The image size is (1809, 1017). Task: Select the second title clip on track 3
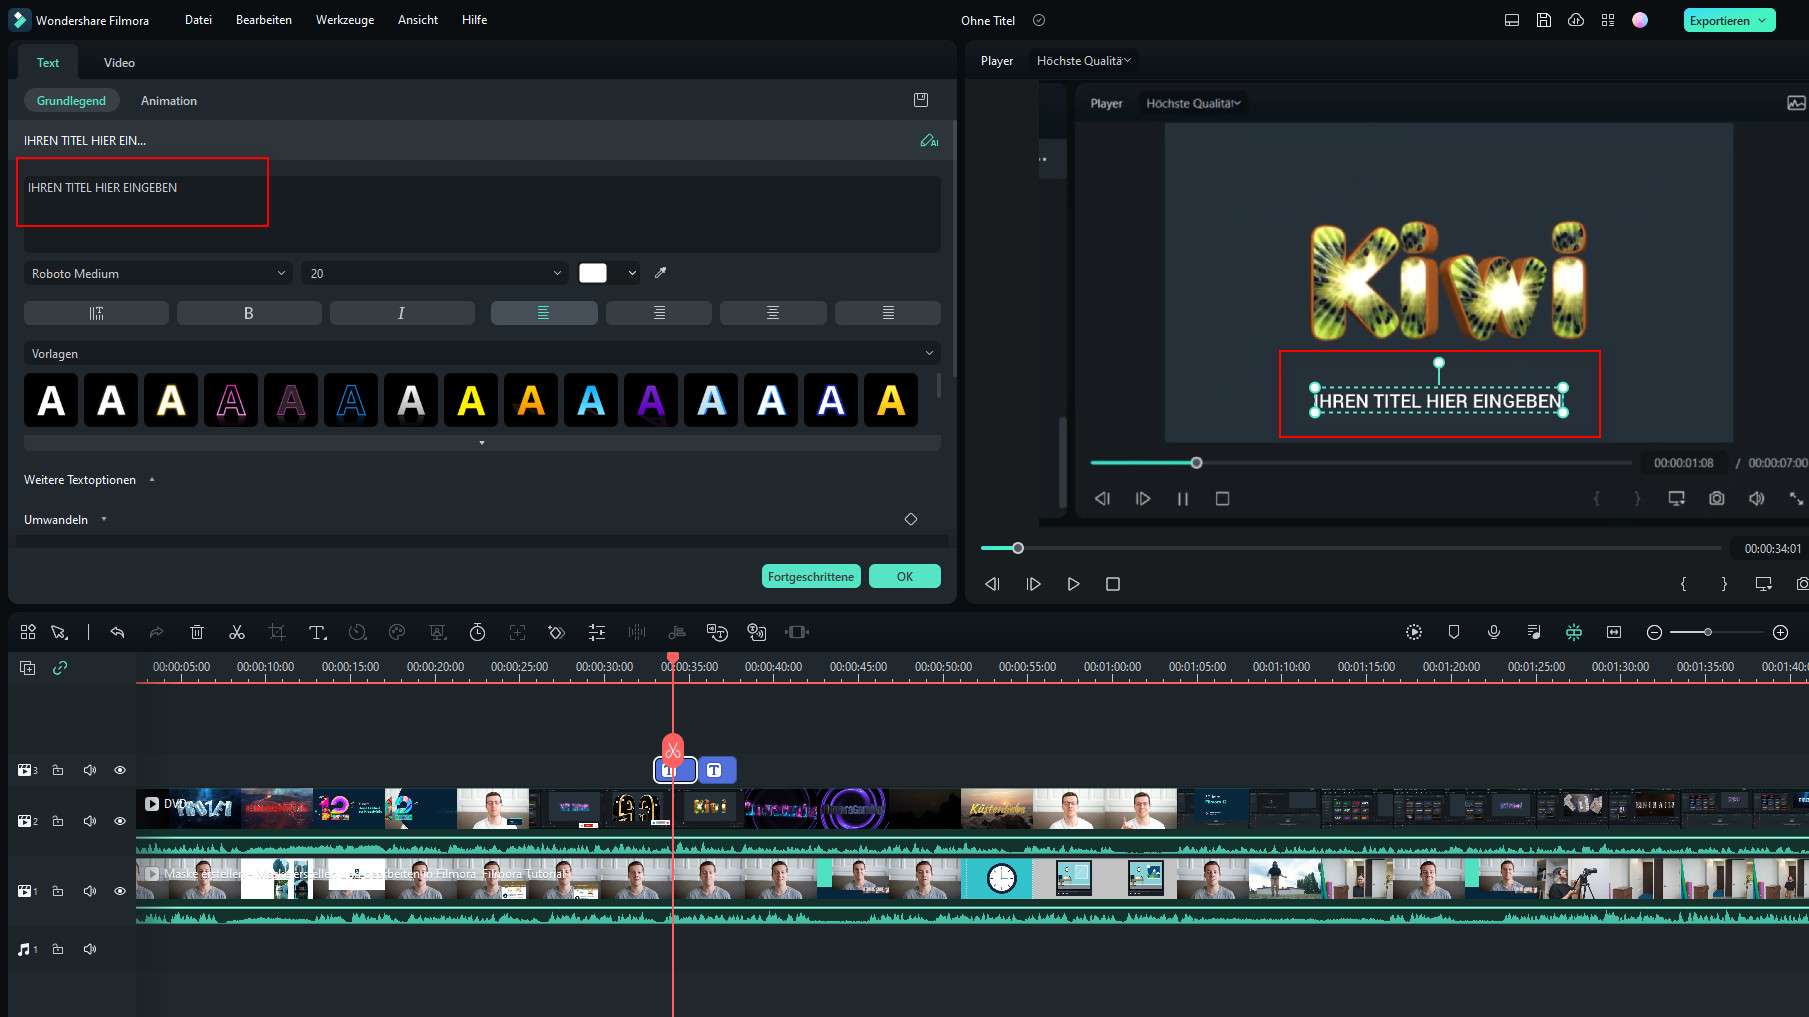click(717, 770)
